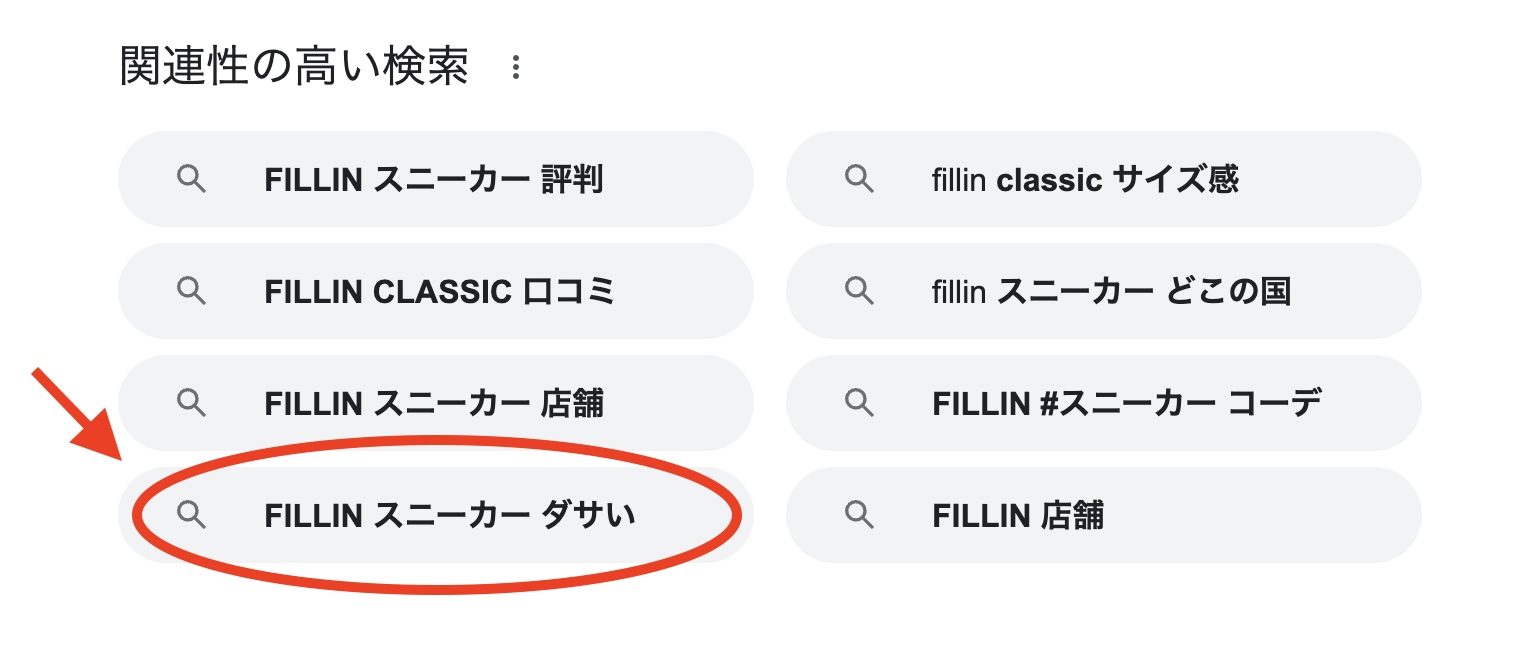Select the FILLIN スニーカー 評判 related search

coord(435,180)
